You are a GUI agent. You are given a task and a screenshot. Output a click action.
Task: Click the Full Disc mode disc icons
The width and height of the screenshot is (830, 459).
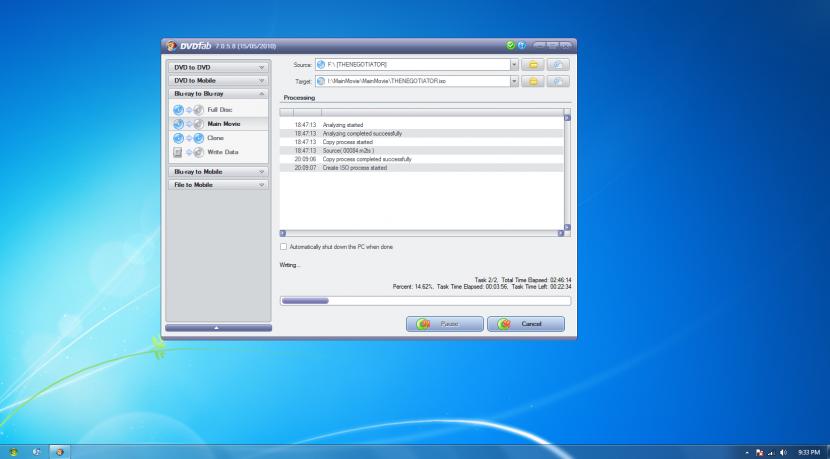pyautogui.click(x=188, y=110)
